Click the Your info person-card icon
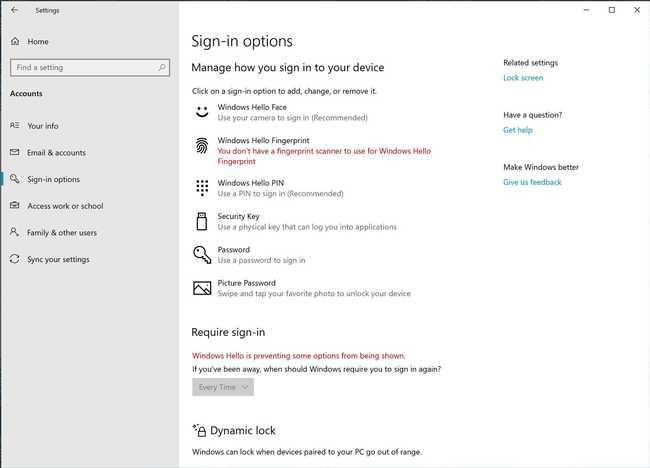650x468 pixels. click(x=15, y=125)
